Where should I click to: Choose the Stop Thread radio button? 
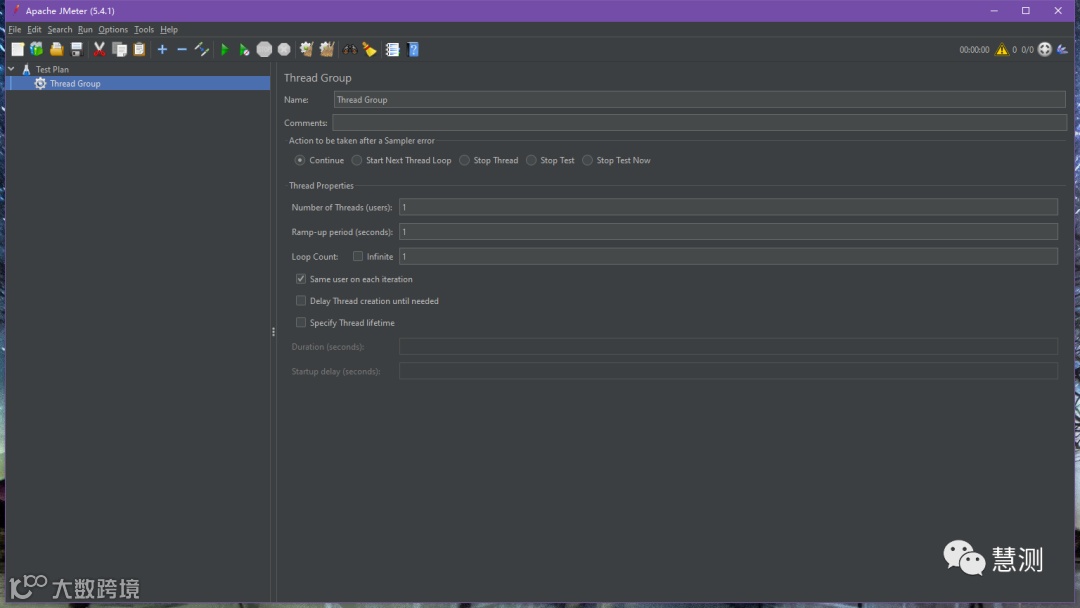464,160
